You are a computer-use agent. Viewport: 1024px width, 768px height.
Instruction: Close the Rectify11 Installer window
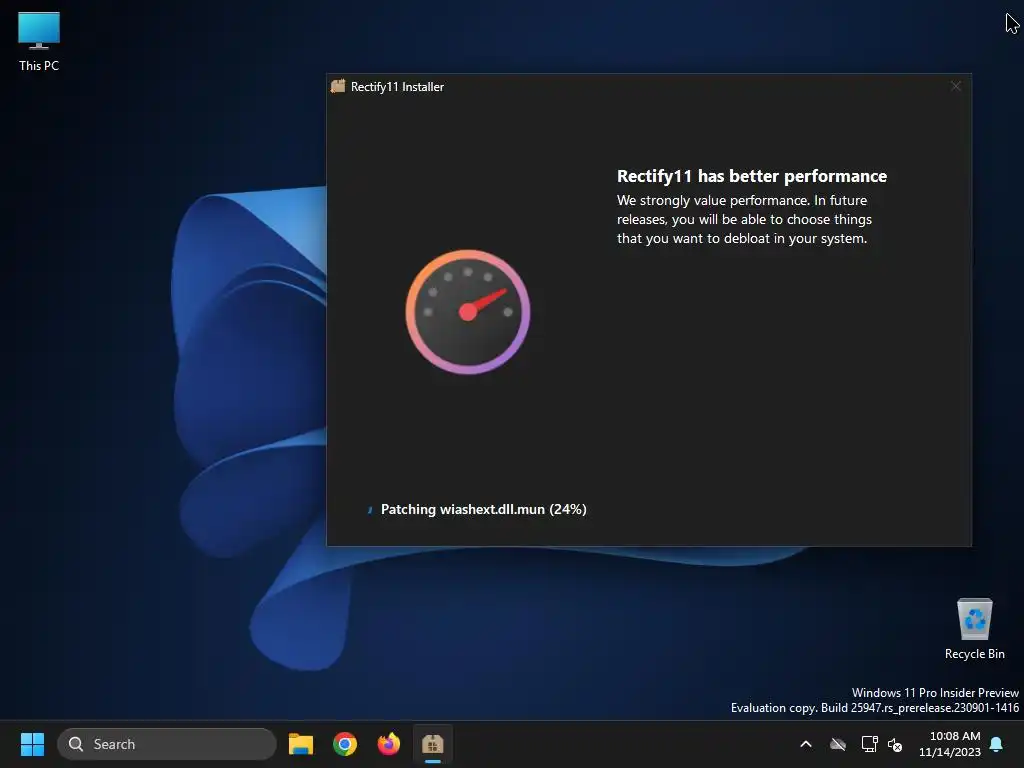tap(955, 86)
